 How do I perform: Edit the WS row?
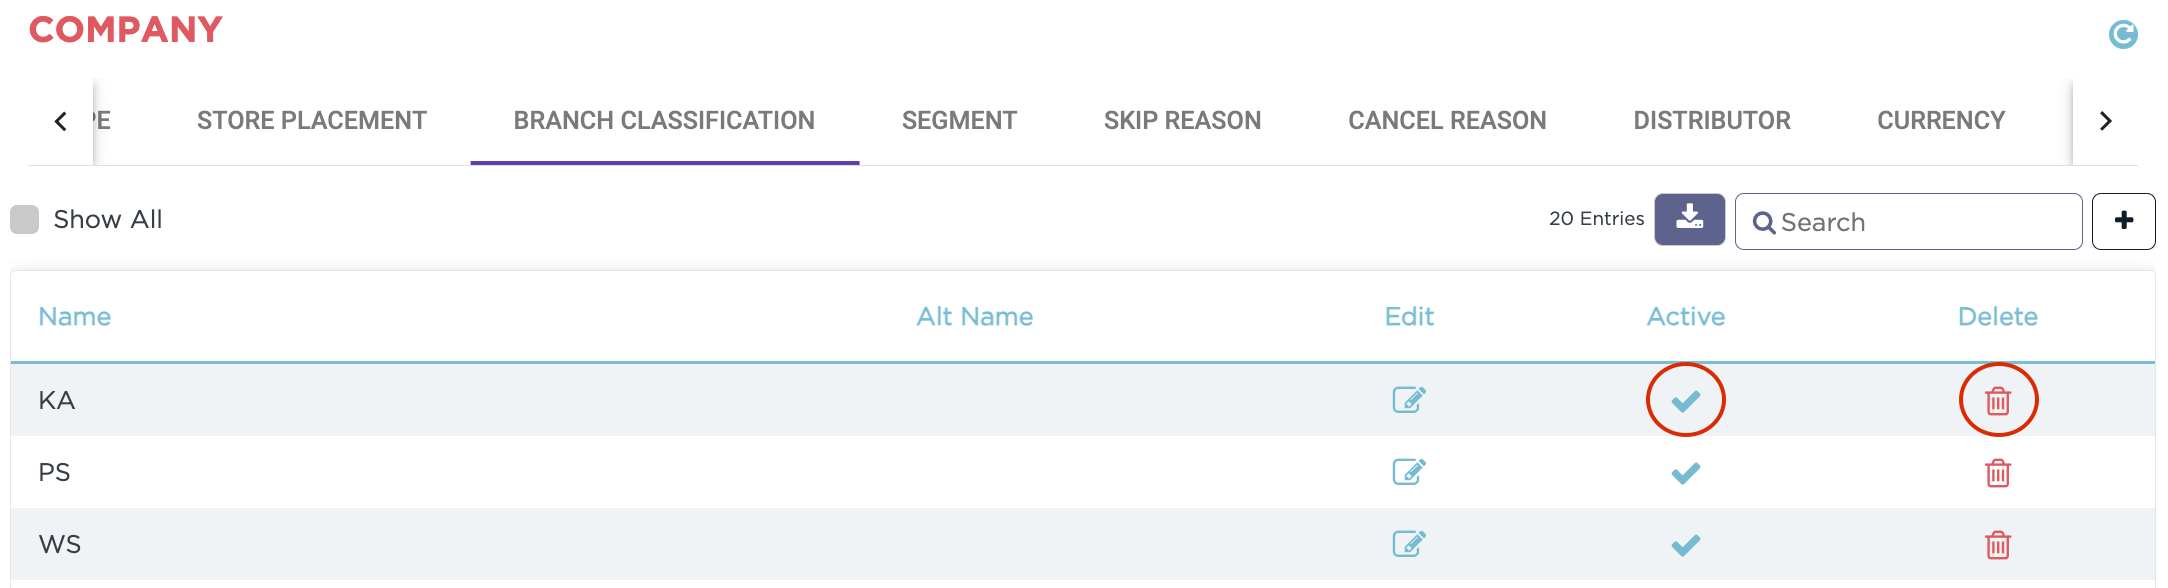1409,544
